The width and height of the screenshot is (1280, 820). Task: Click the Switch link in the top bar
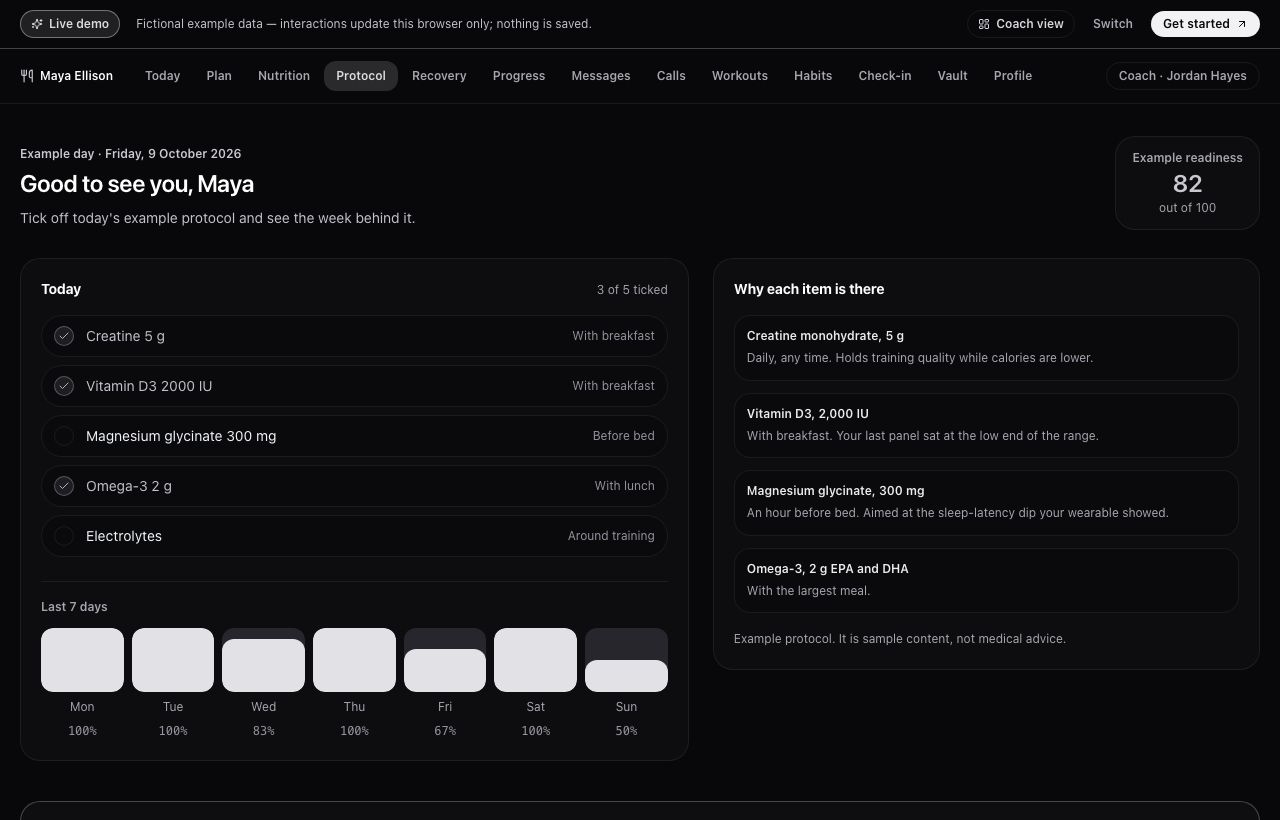1113,24
